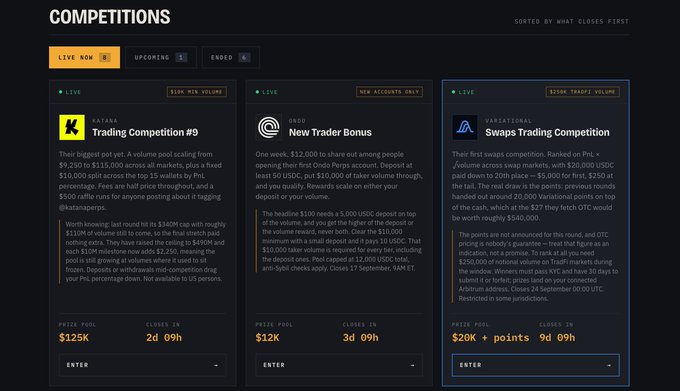The height and width of the screenshot is (391, 680).
Task: Click the 2d 09h closing countdown
Action: 164,337
